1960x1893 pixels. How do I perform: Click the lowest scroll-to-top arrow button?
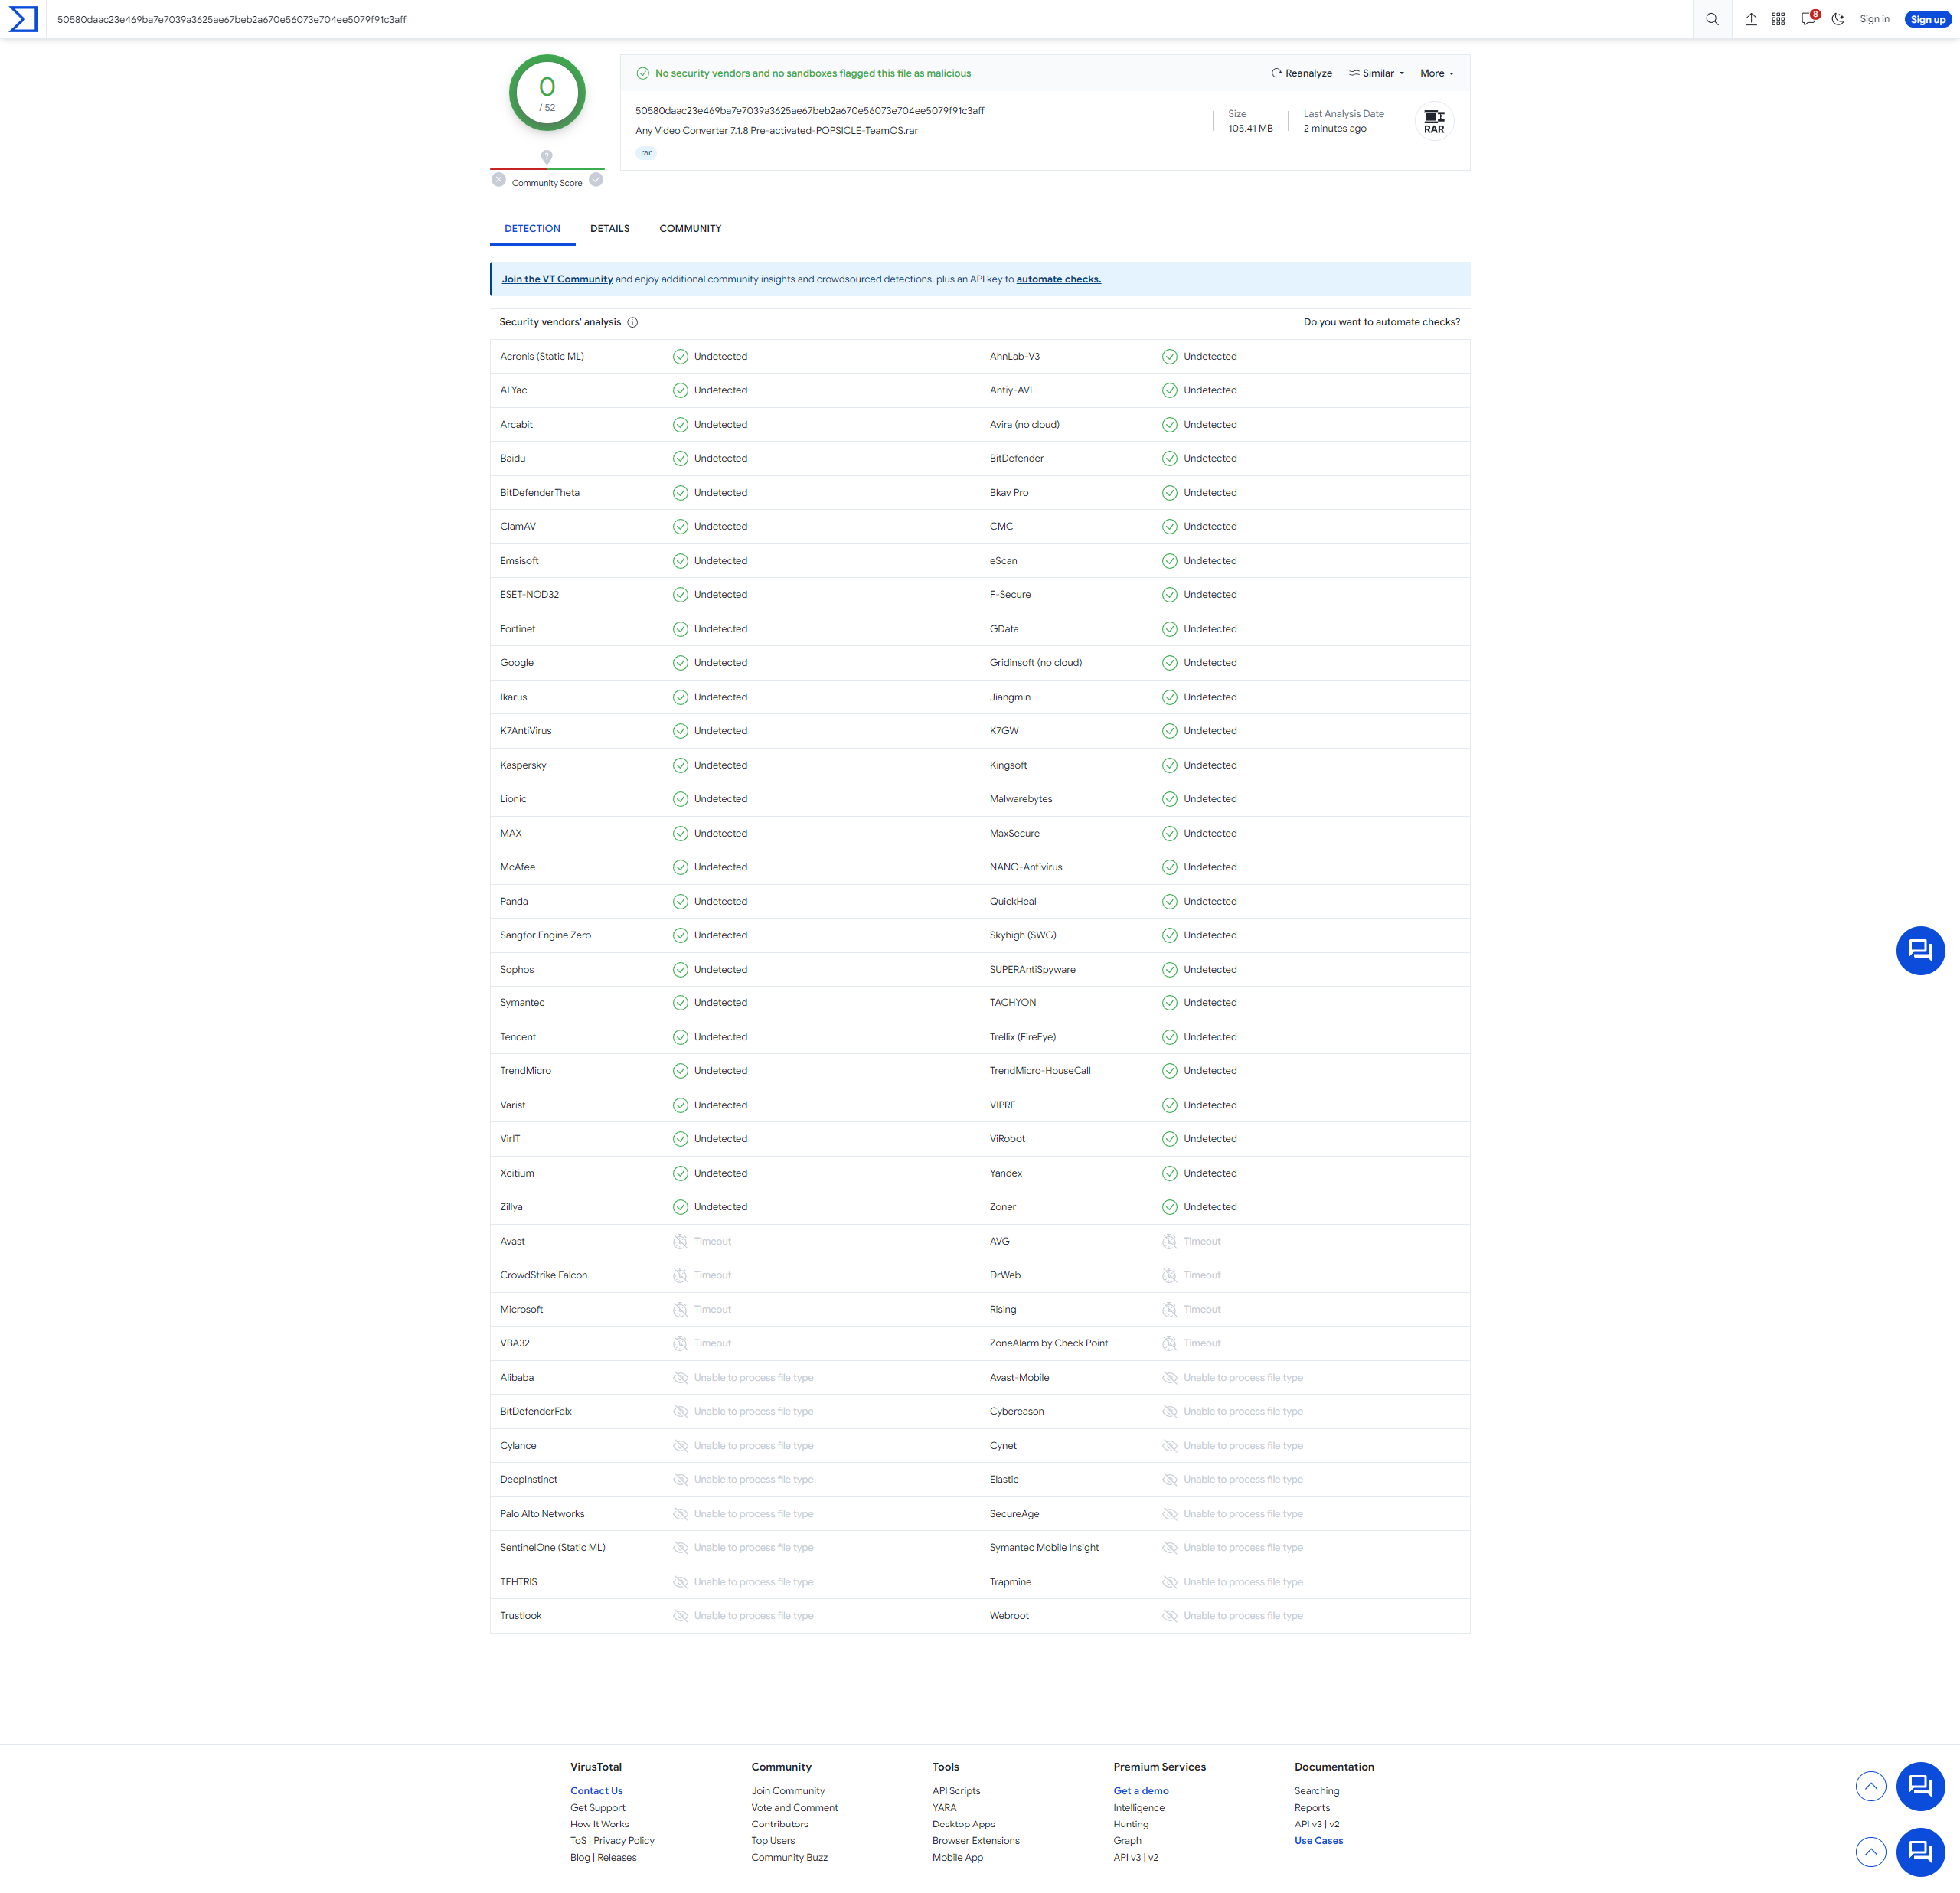pos(1870,1852)
